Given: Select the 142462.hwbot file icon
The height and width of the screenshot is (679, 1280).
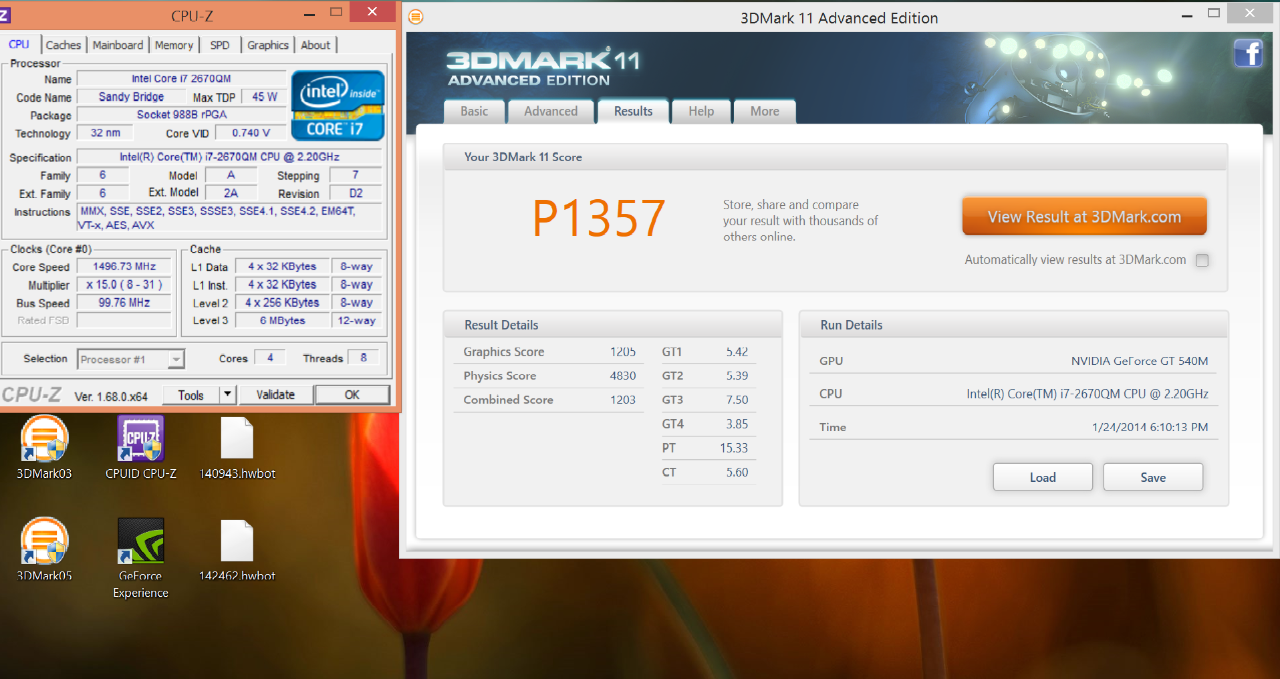Looking at the screenshot, I should click(x=237, y=549).
